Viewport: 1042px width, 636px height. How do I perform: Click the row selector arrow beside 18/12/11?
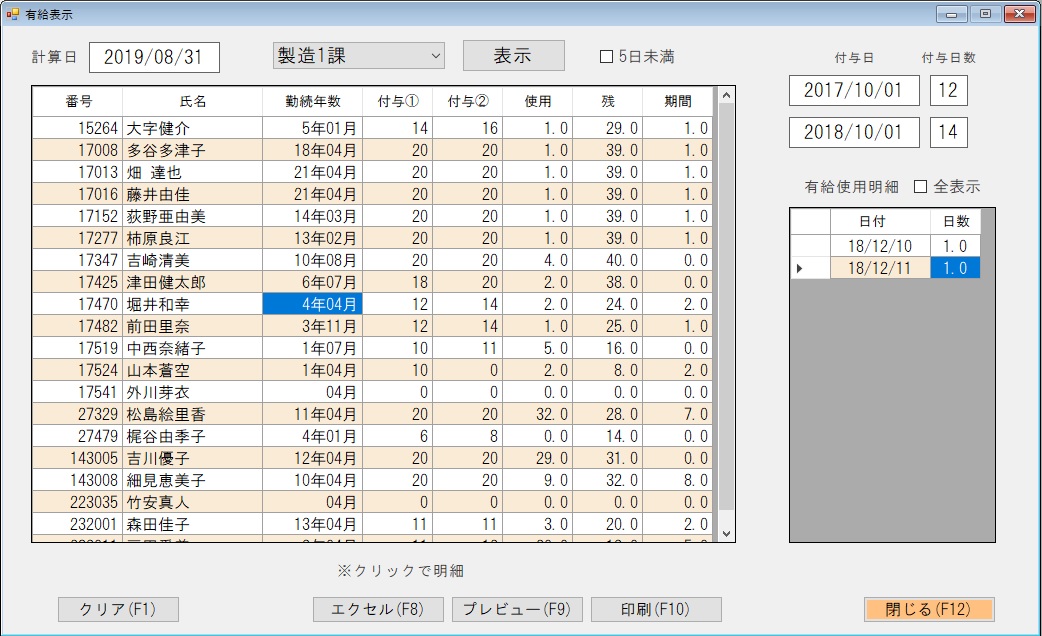[x=799, y=269]
